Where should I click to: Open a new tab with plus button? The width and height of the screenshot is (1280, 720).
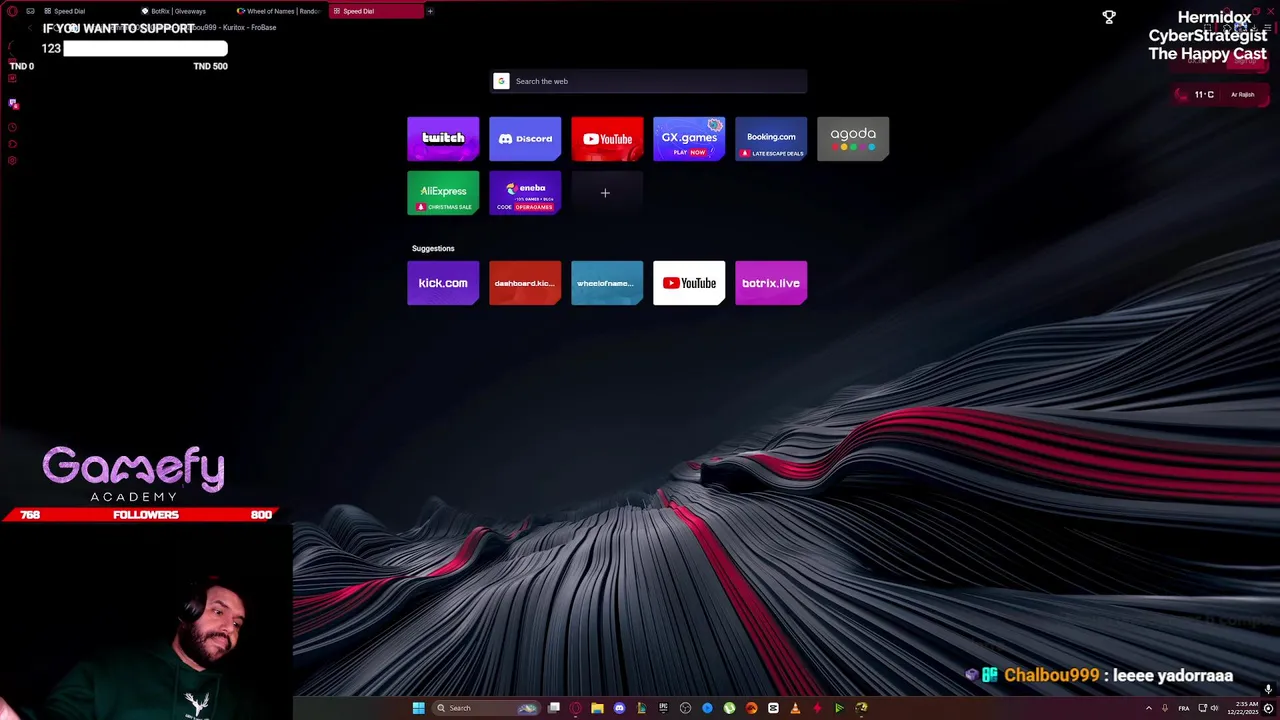[430, 11]
